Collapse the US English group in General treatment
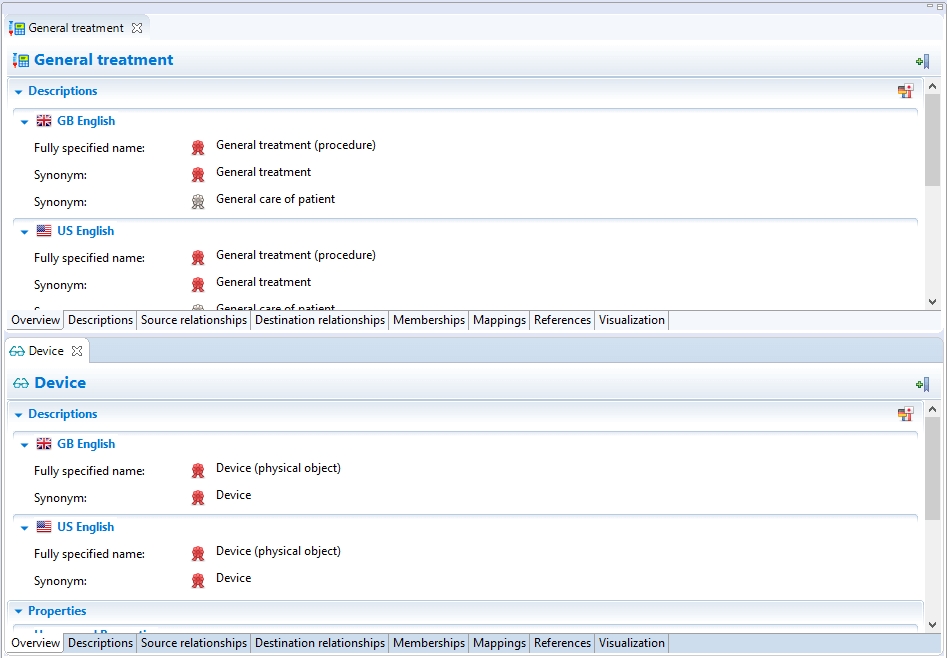This screenshot has width=947, height=658. 25,232
